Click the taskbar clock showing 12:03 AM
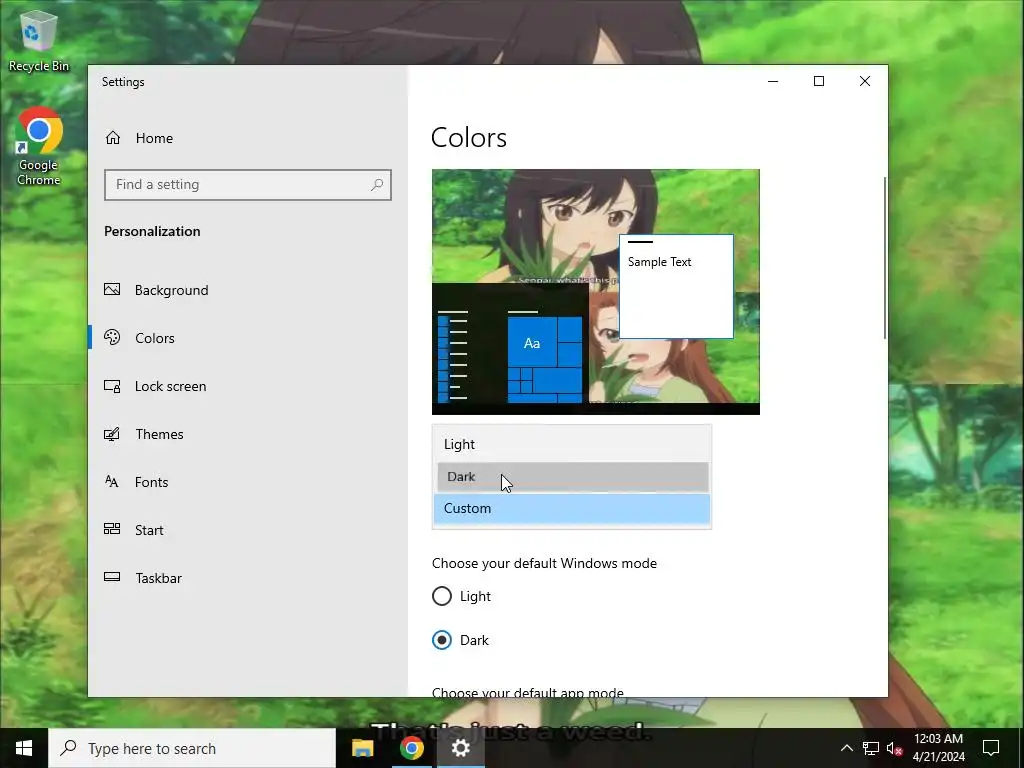Screen dimensions: 1024x768 pyautogui.click(x=938, y=748)
